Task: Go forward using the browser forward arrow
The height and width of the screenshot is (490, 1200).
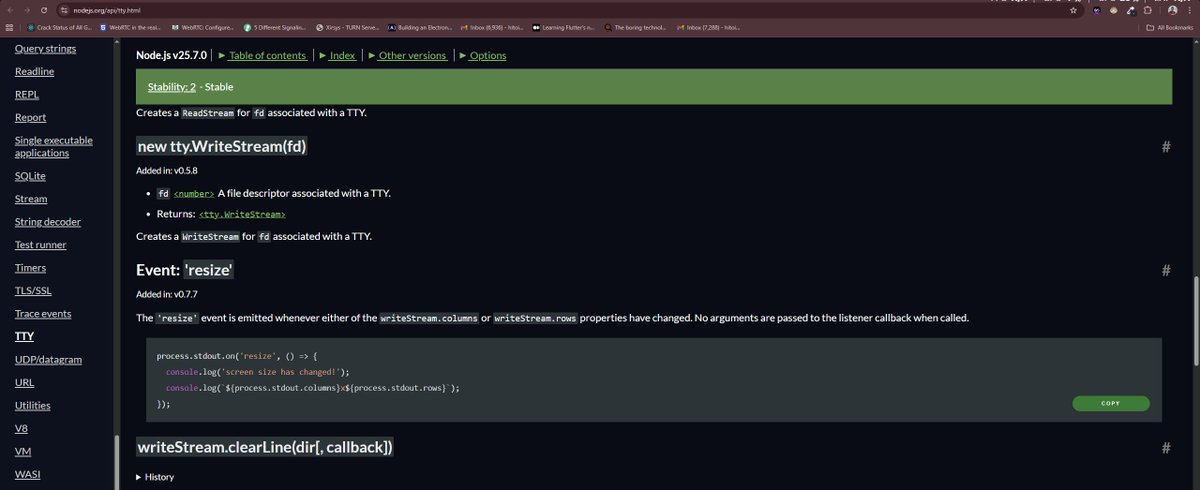Action: click(x=28, y=9)
